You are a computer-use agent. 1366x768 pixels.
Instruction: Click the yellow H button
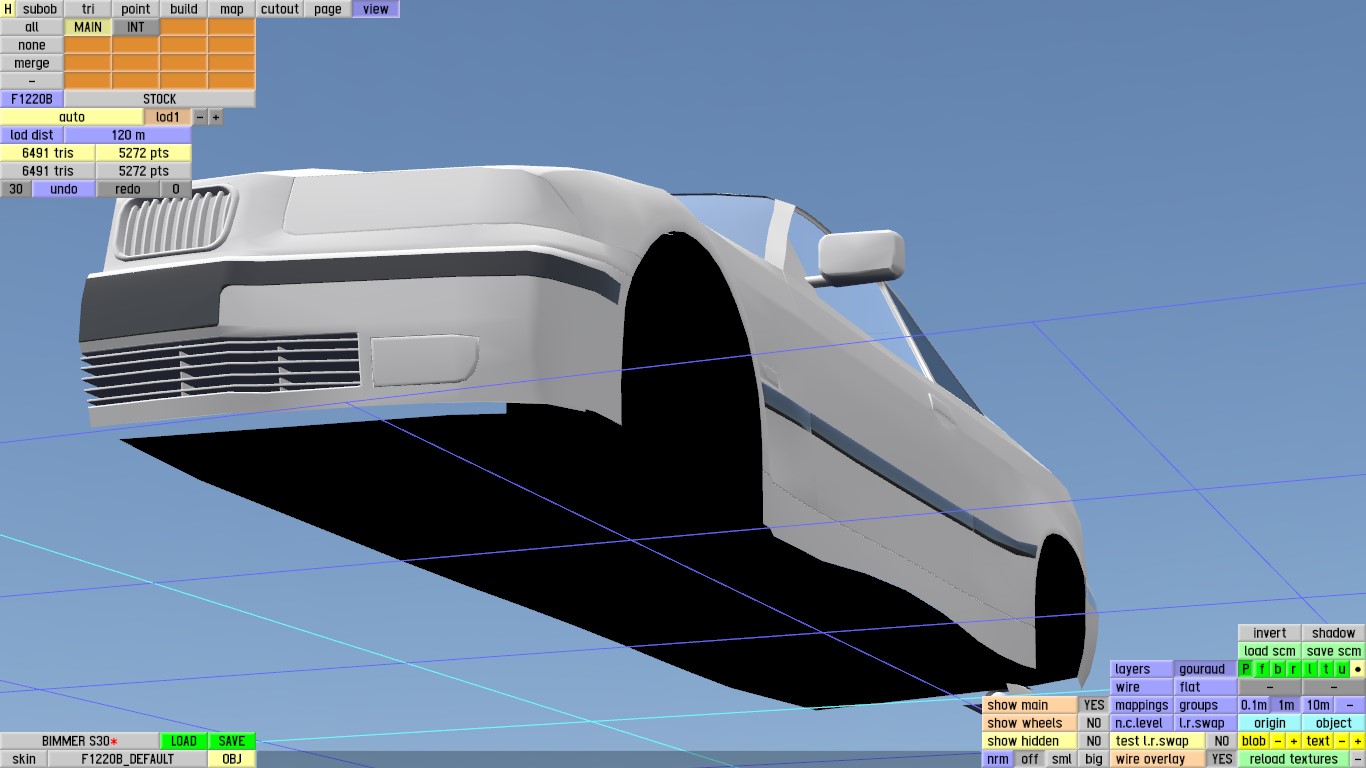point(8,9)
